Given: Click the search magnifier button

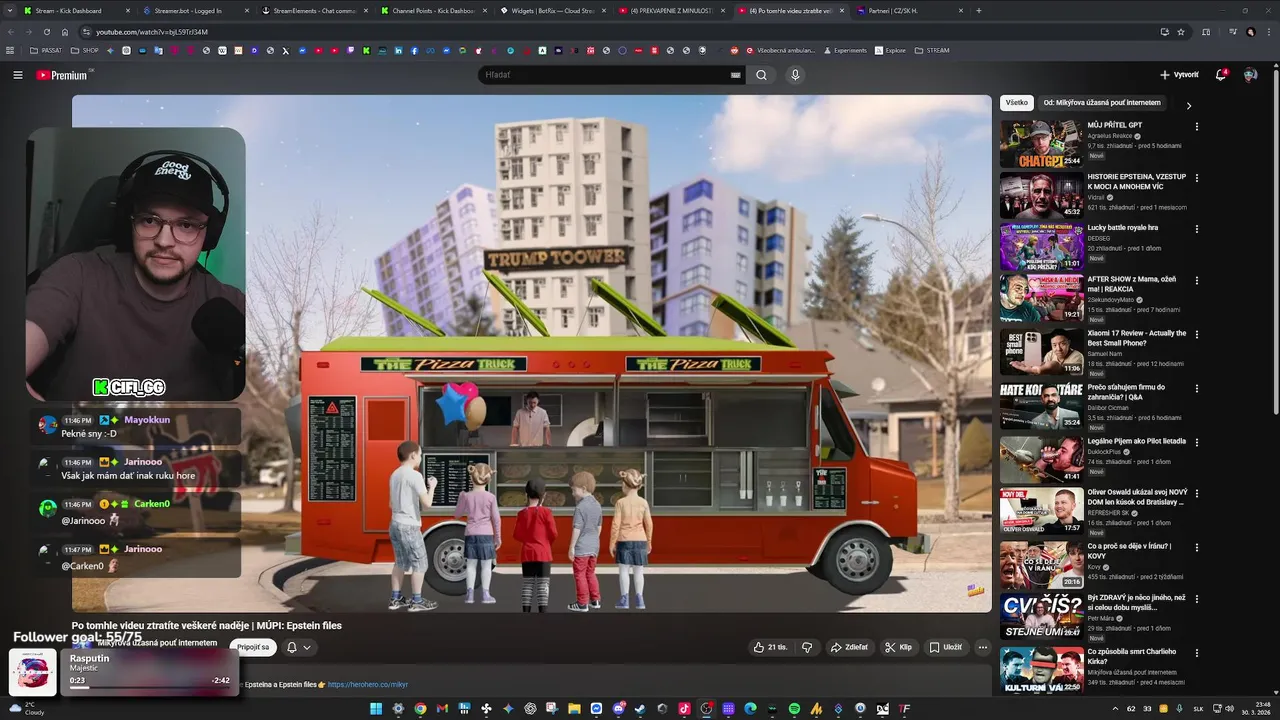Looking at the screenshot, I should 761,75.
